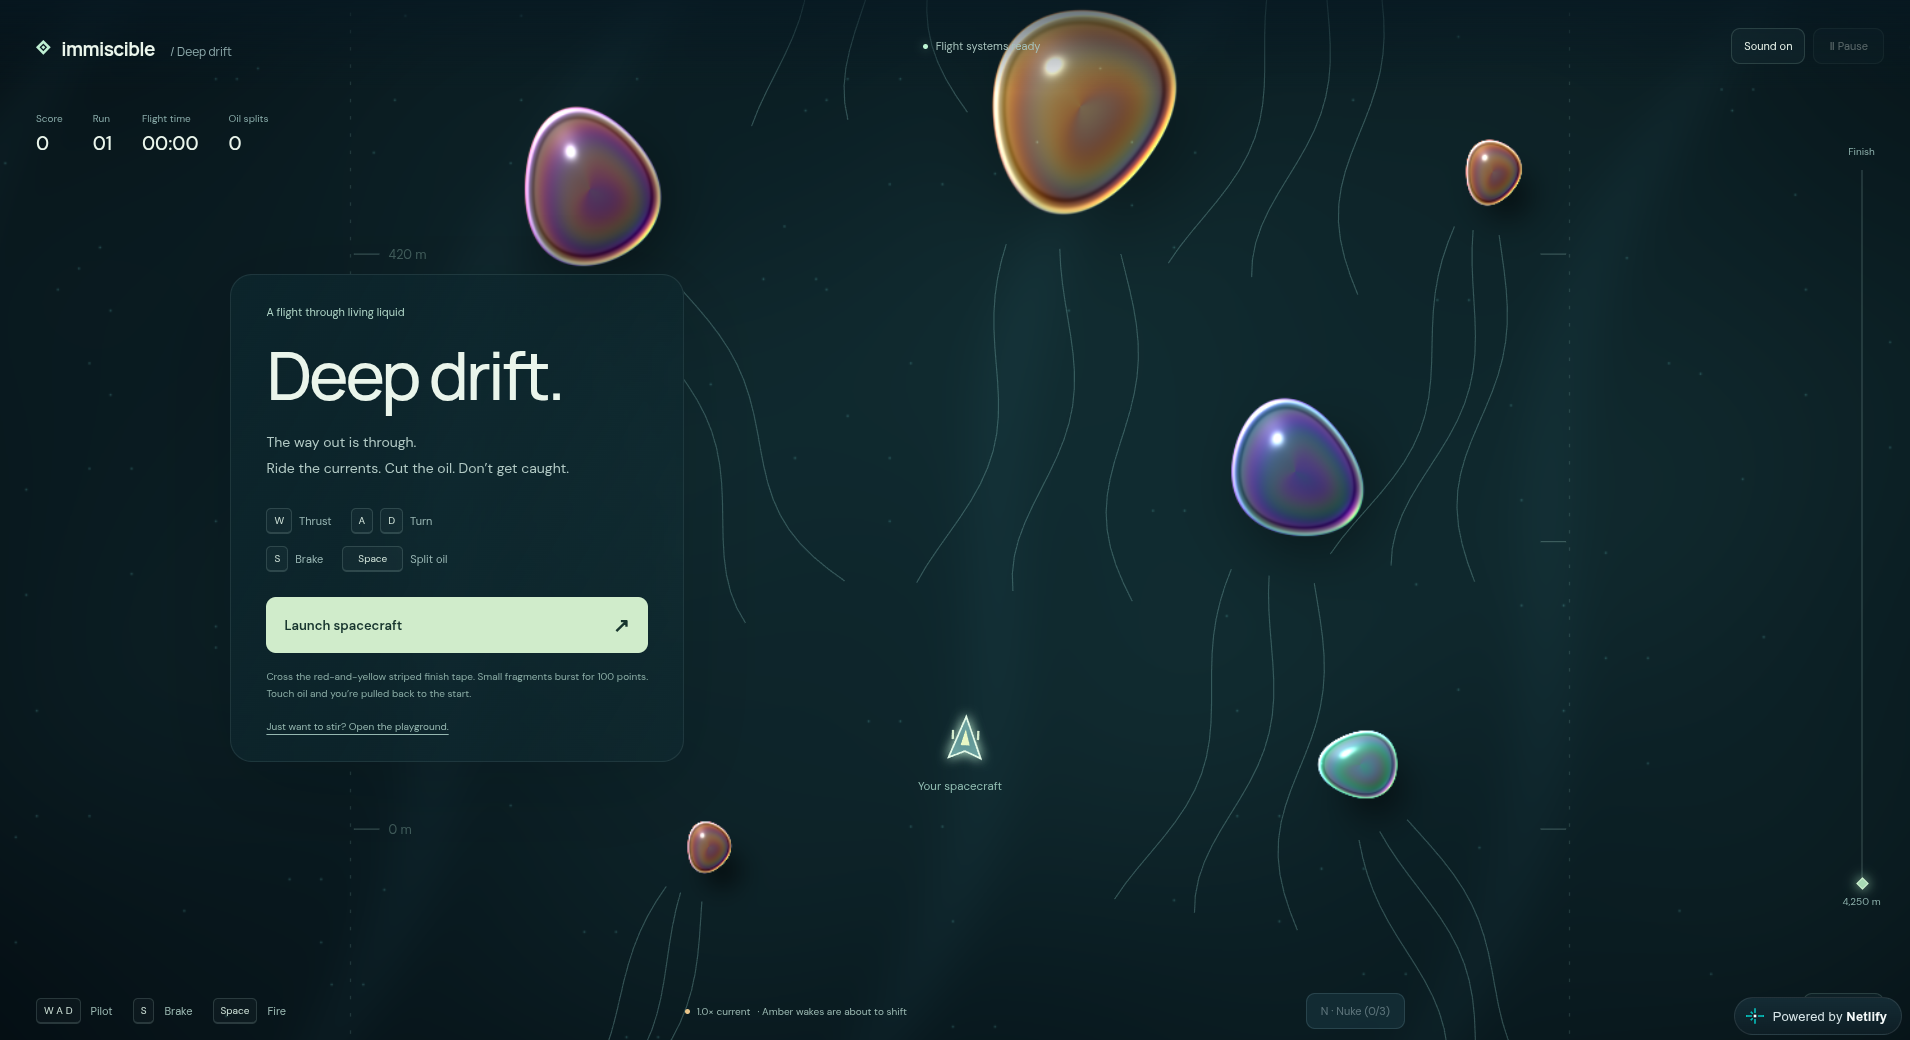Launch the spacecraft

pyautogui.click(x=457, y=625)
